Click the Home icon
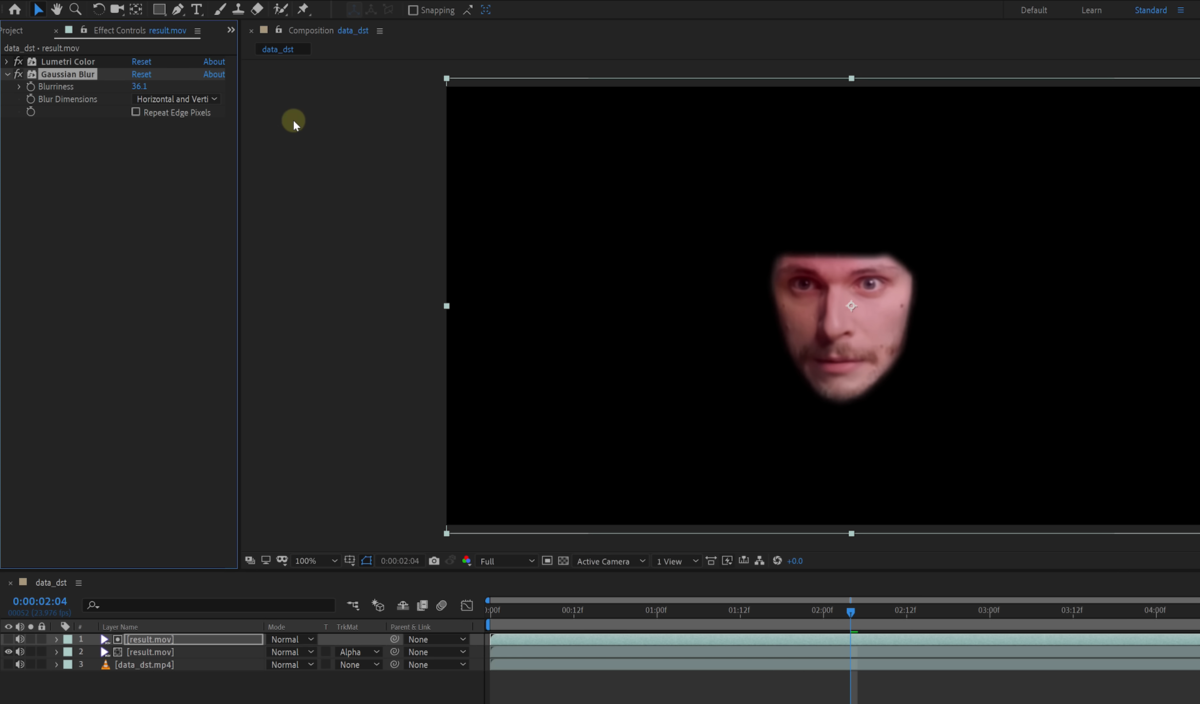1200x704 pixels. pyautogui.click(x=14, y=10)
